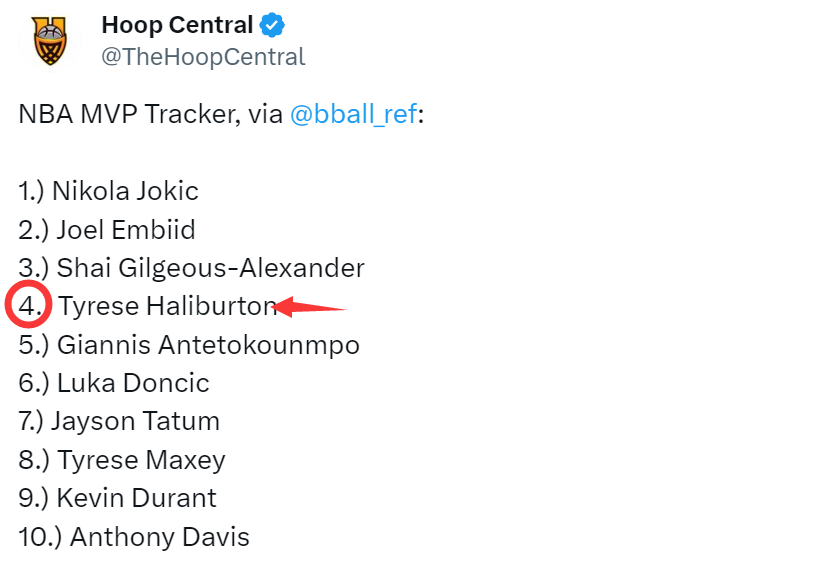The image size is (834, 572).
Task: Select the Giannis Antetokounmpo entry
Action: tap(208, 345)
